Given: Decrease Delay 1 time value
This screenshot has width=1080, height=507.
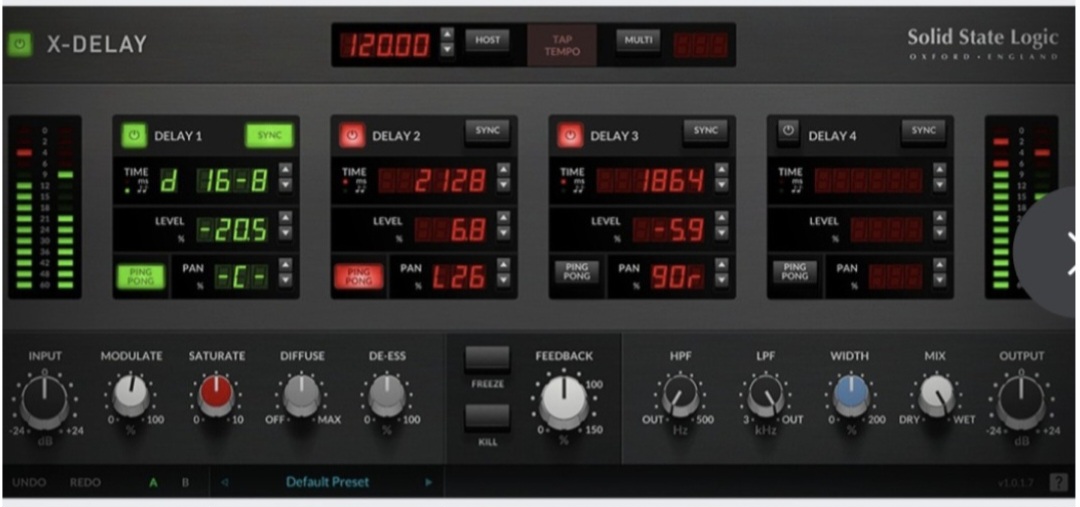Looking at the screenshot, I should [285, 185].
